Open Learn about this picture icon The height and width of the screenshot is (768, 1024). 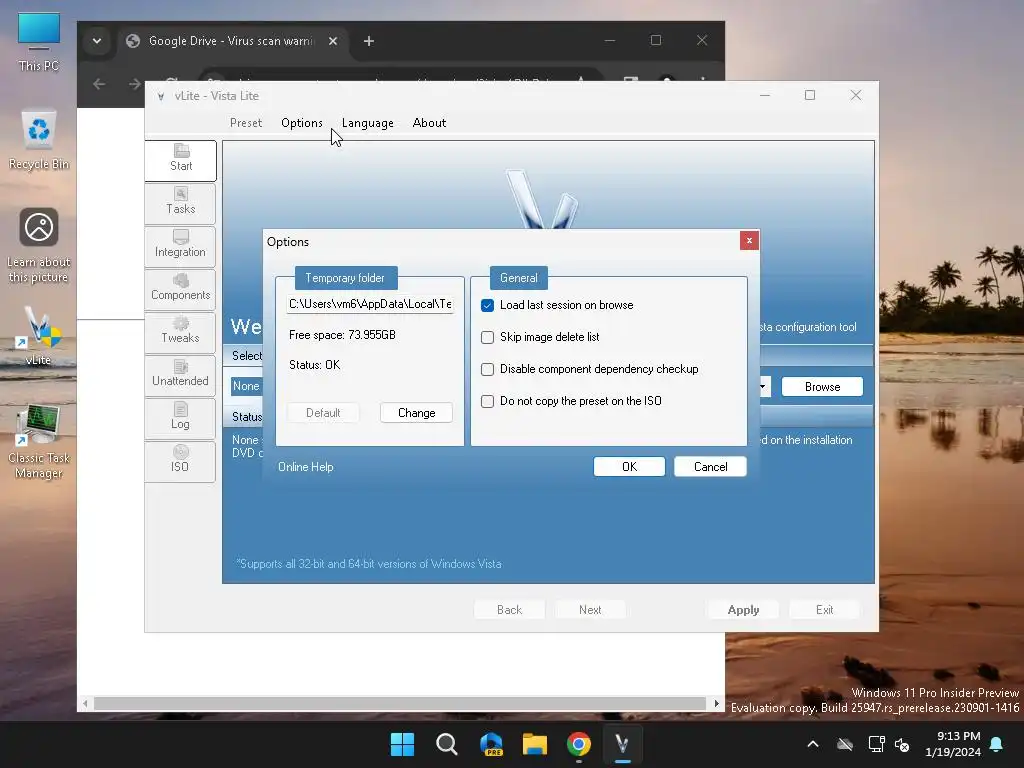tap(39, 246)
